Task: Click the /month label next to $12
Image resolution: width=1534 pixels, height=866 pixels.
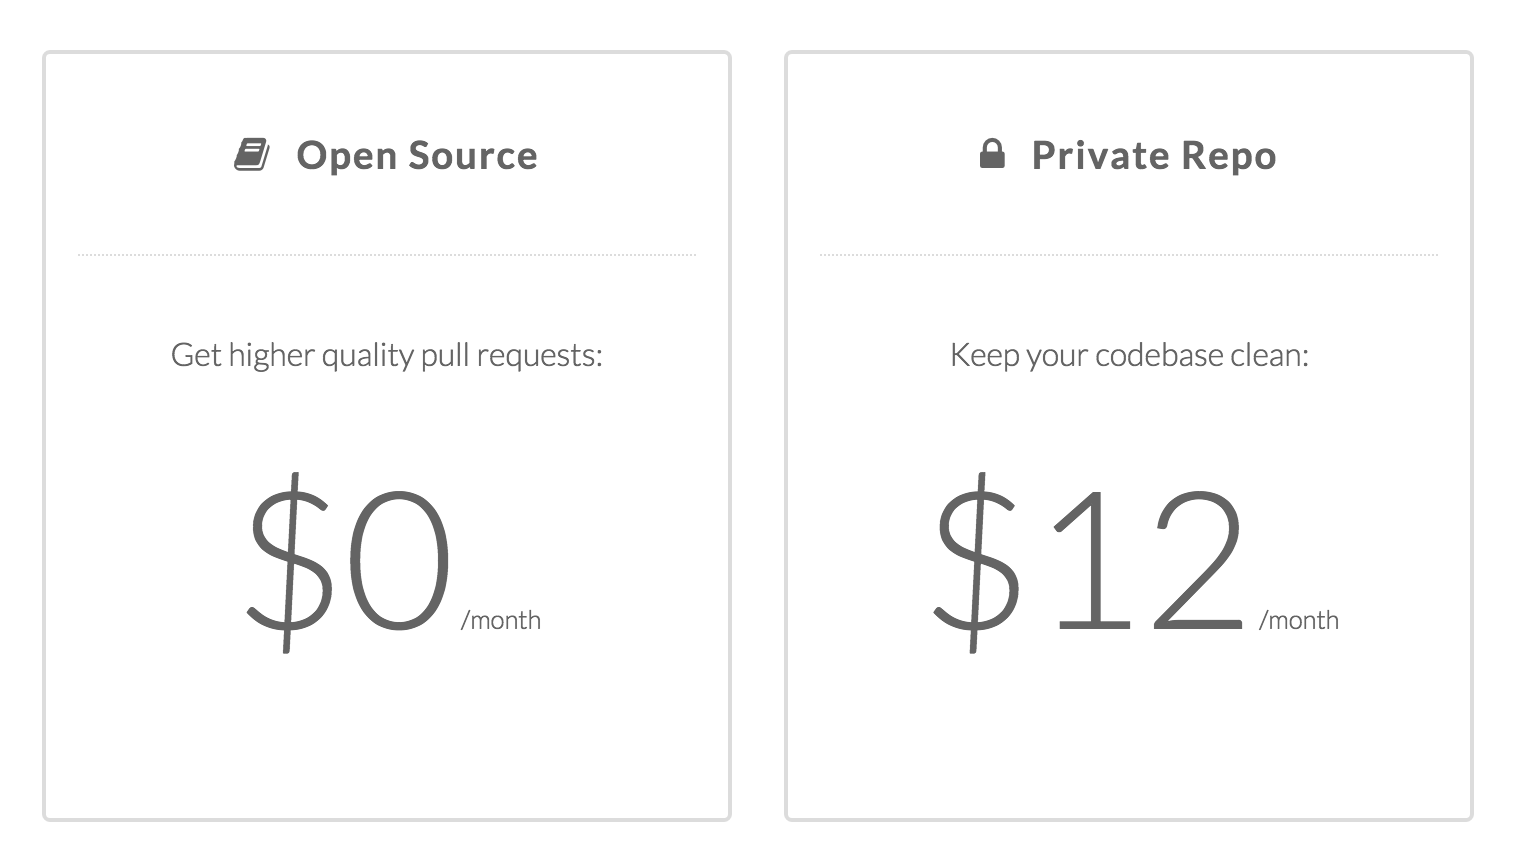Action: [1298, 620]
